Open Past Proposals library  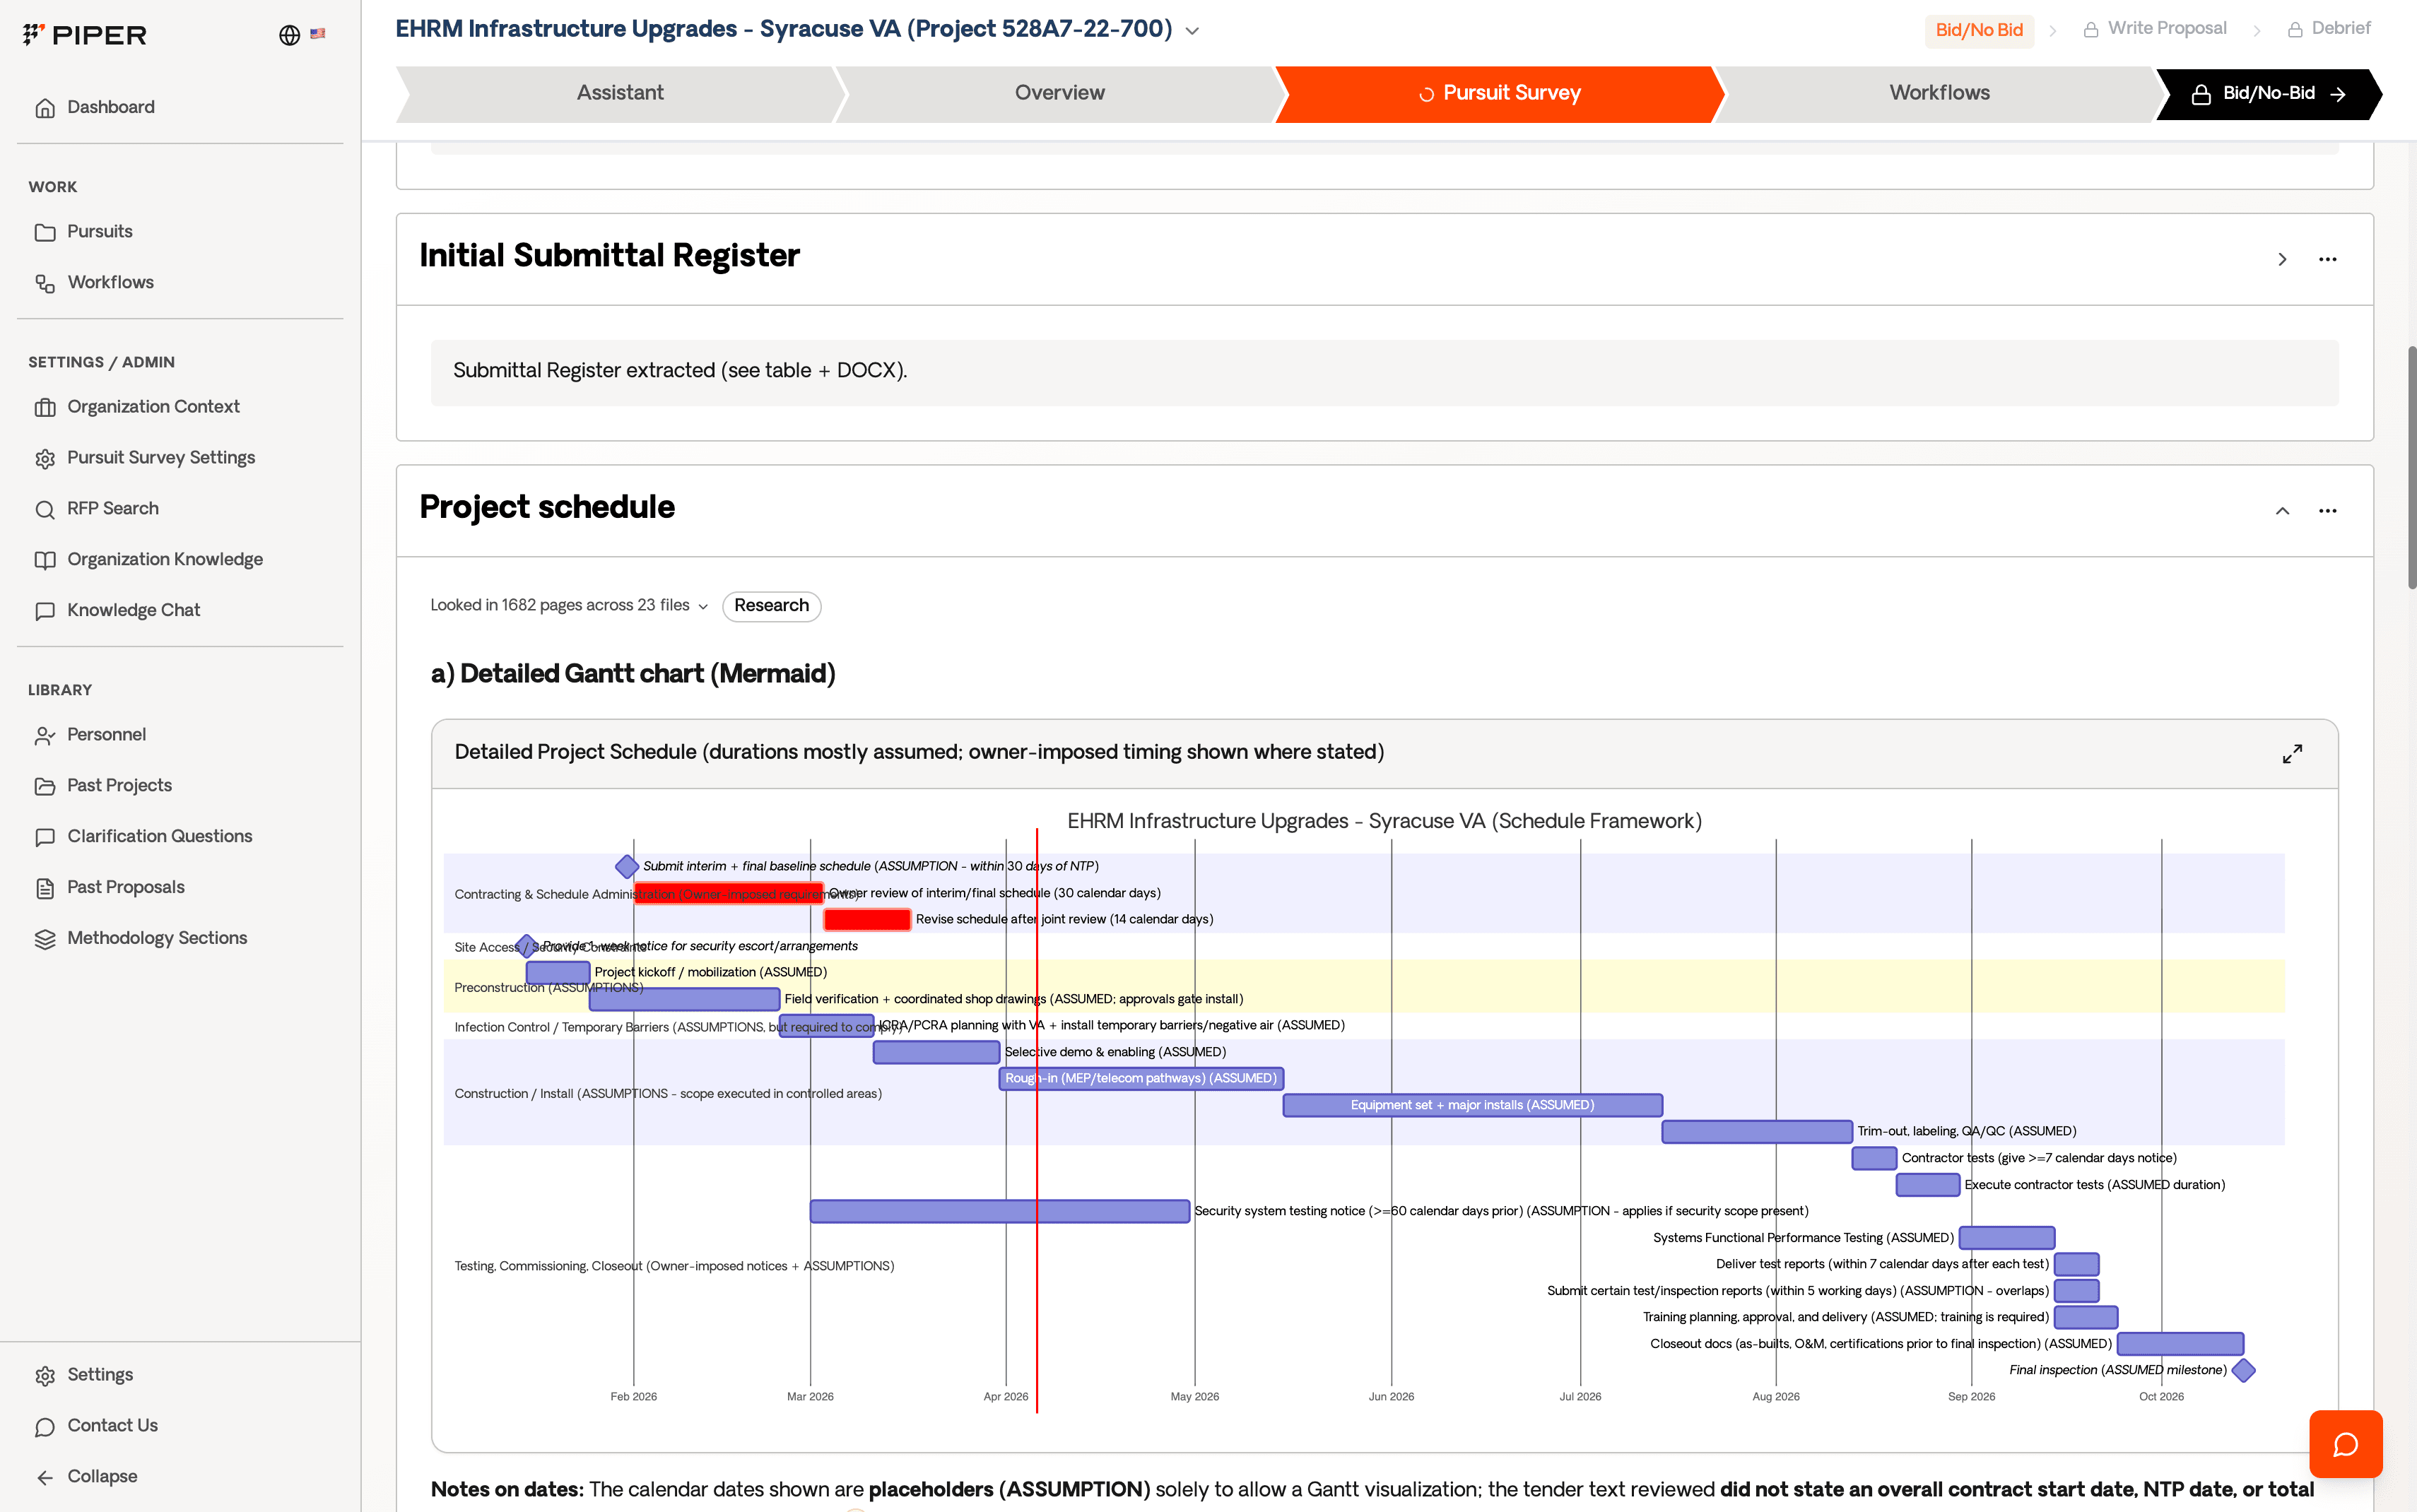coord(126,887)
